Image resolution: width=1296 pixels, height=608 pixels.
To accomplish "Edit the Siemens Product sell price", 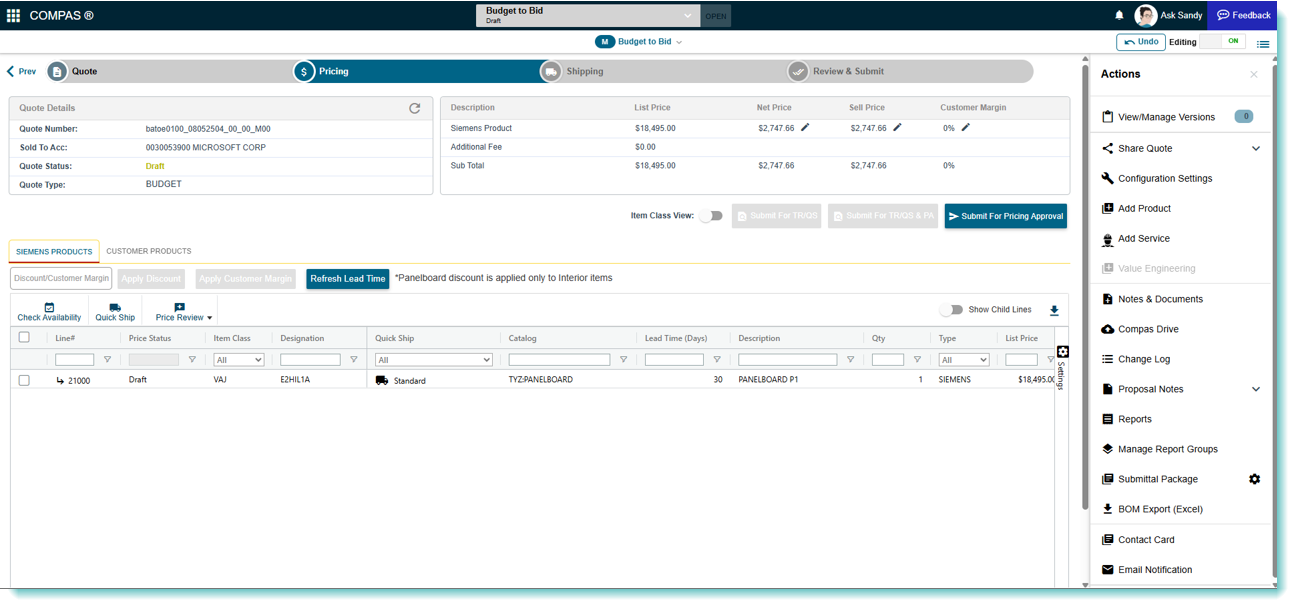I will (897, 127).
